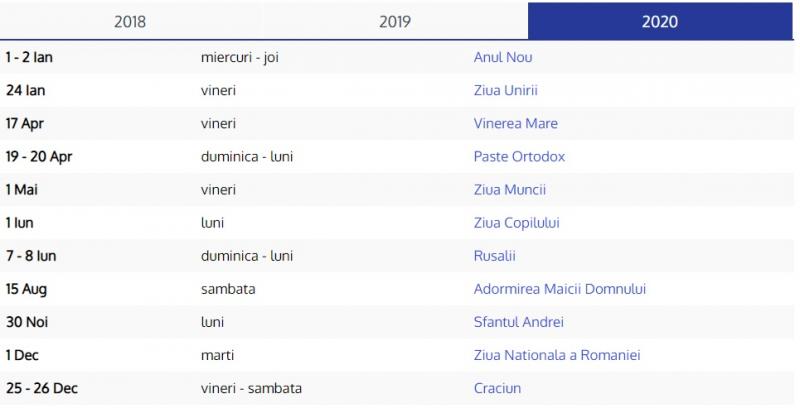Click the Rusalii link
This screenshot has width=800, height=408.
(x=495, y=256)
